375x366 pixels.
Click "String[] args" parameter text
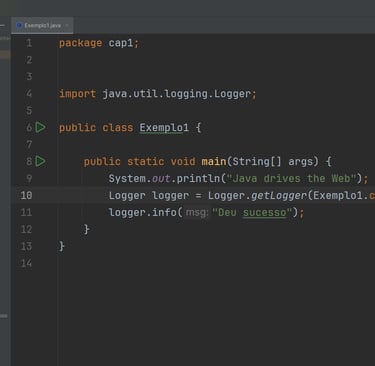point(273,162)
